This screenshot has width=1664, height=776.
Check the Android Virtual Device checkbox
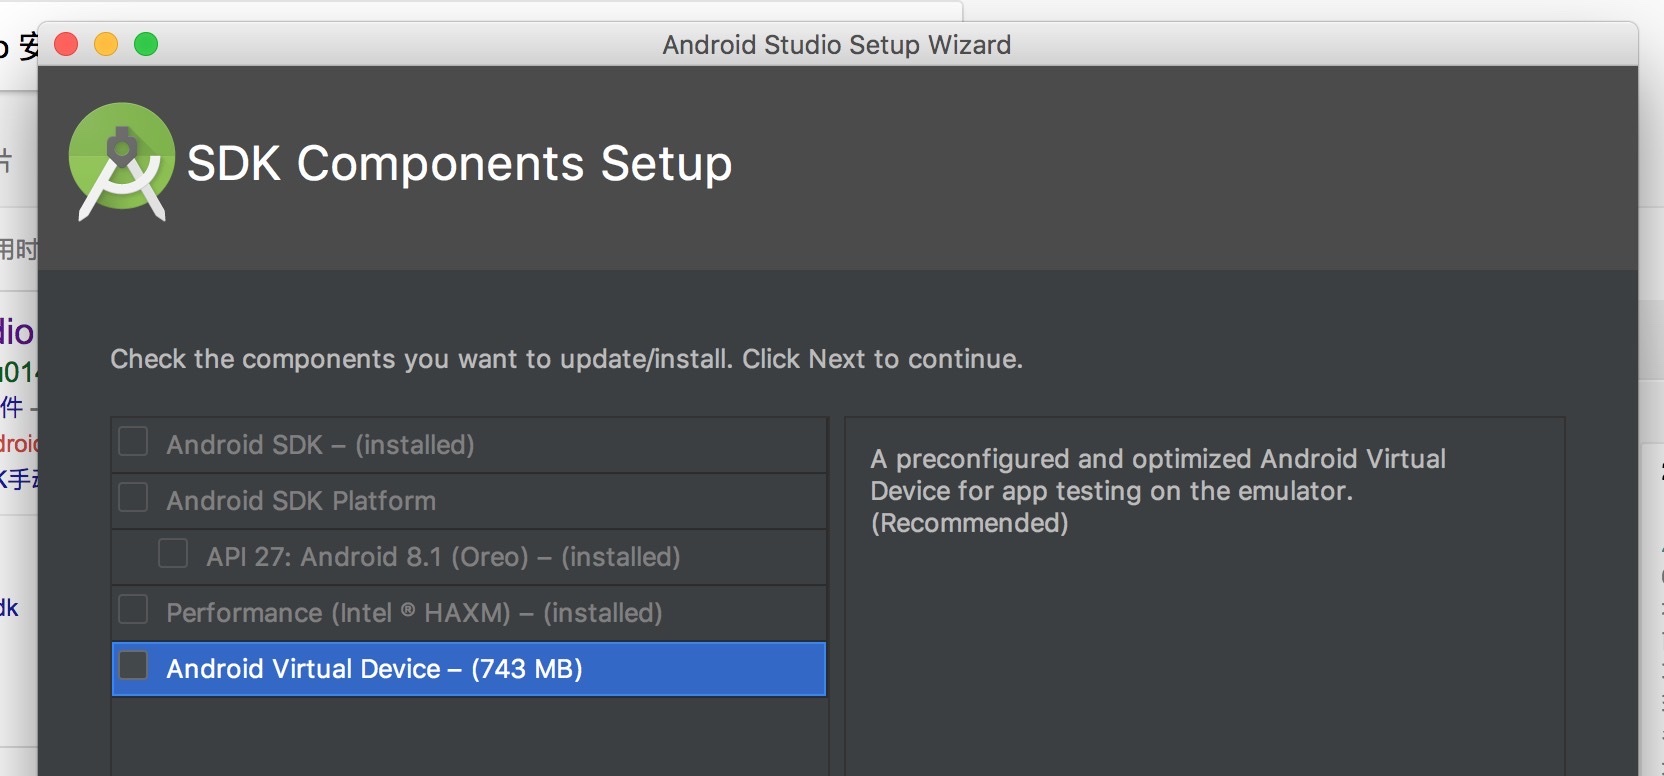[x=133, y=666]
